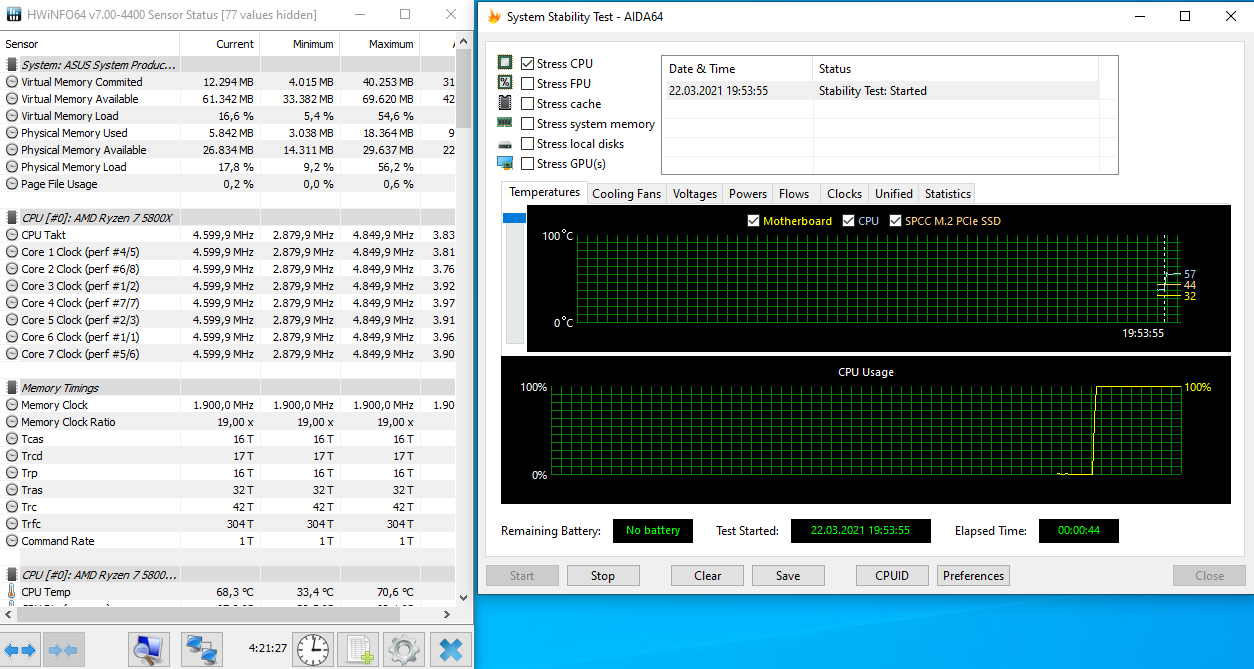Open the Powers tab

pyautogui.click(x=748, y=194)
